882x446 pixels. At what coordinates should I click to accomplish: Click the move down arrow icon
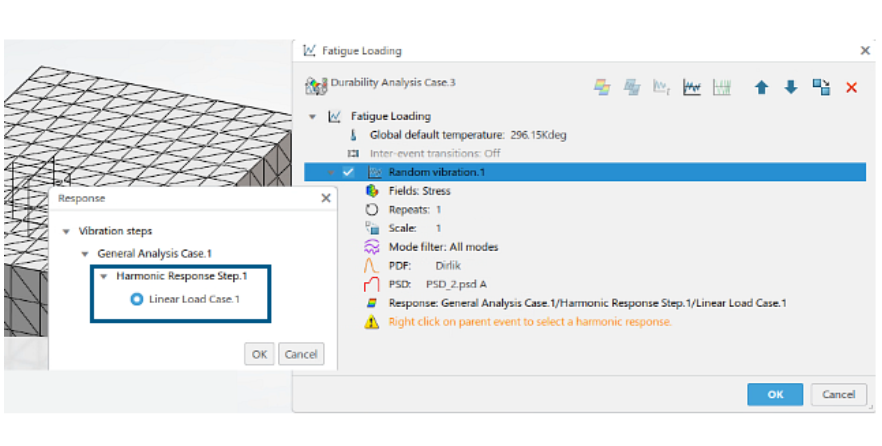[790, 88]
